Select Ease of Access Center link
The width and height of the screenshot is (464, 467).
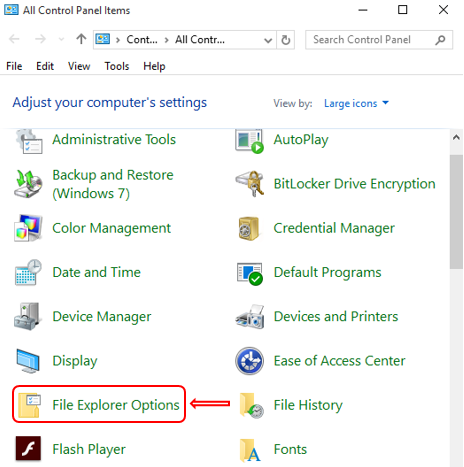tap(339, 361)
